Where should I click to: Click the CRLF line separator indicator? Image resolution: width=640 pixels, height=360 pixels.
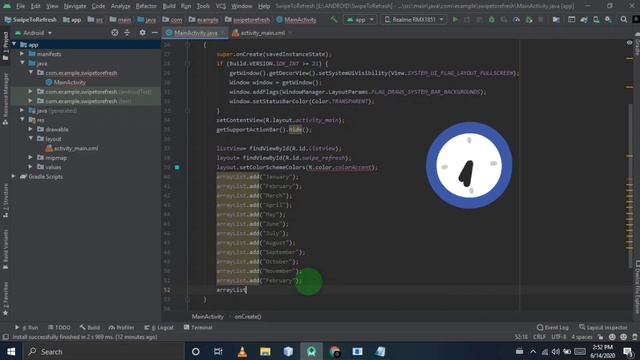coord(539,337)
